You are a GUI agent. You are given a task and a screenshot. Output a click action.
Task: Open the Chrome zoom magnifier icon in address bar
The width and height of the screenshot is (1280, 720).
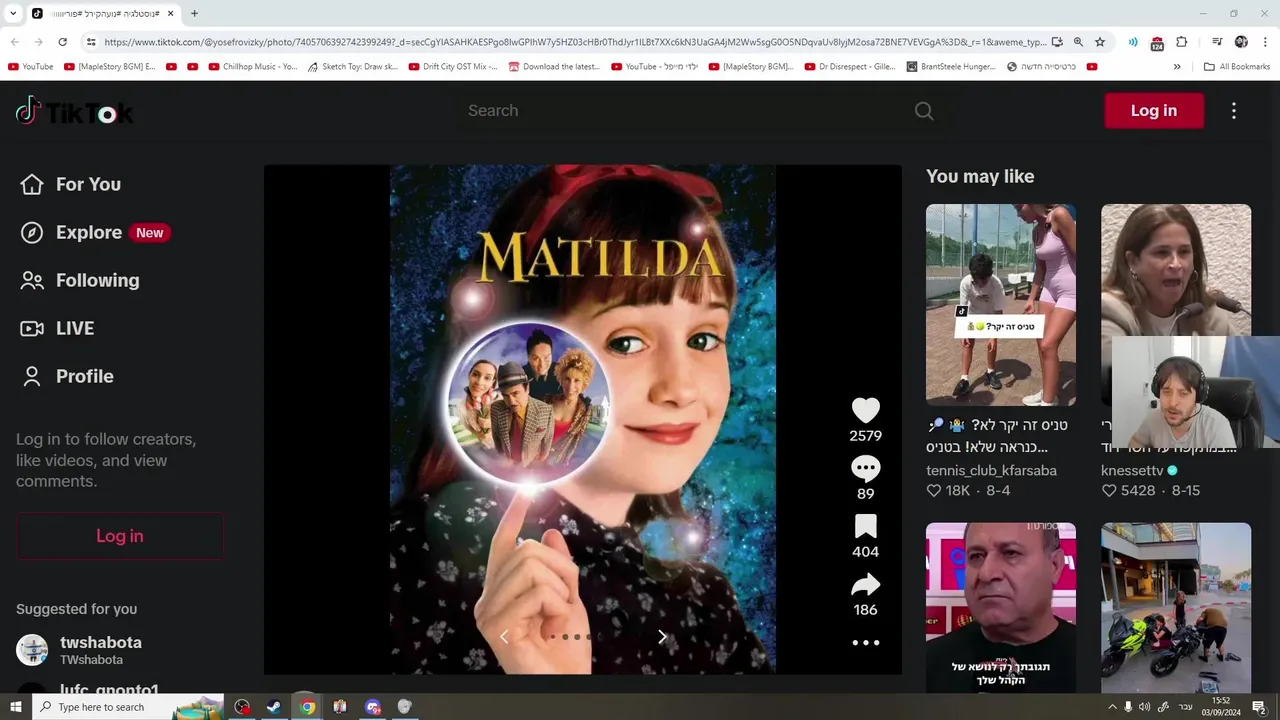[1078, 42]
